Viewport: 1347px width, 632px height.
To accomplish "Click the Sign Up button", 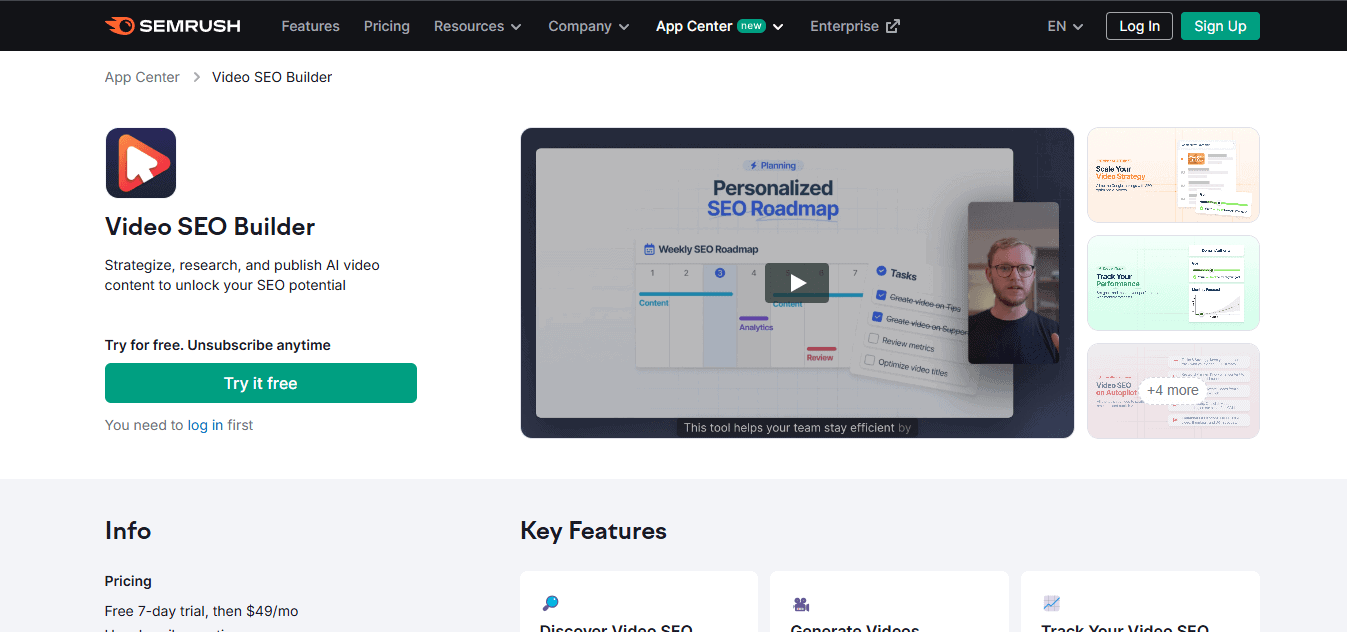I will [1220, 26].
